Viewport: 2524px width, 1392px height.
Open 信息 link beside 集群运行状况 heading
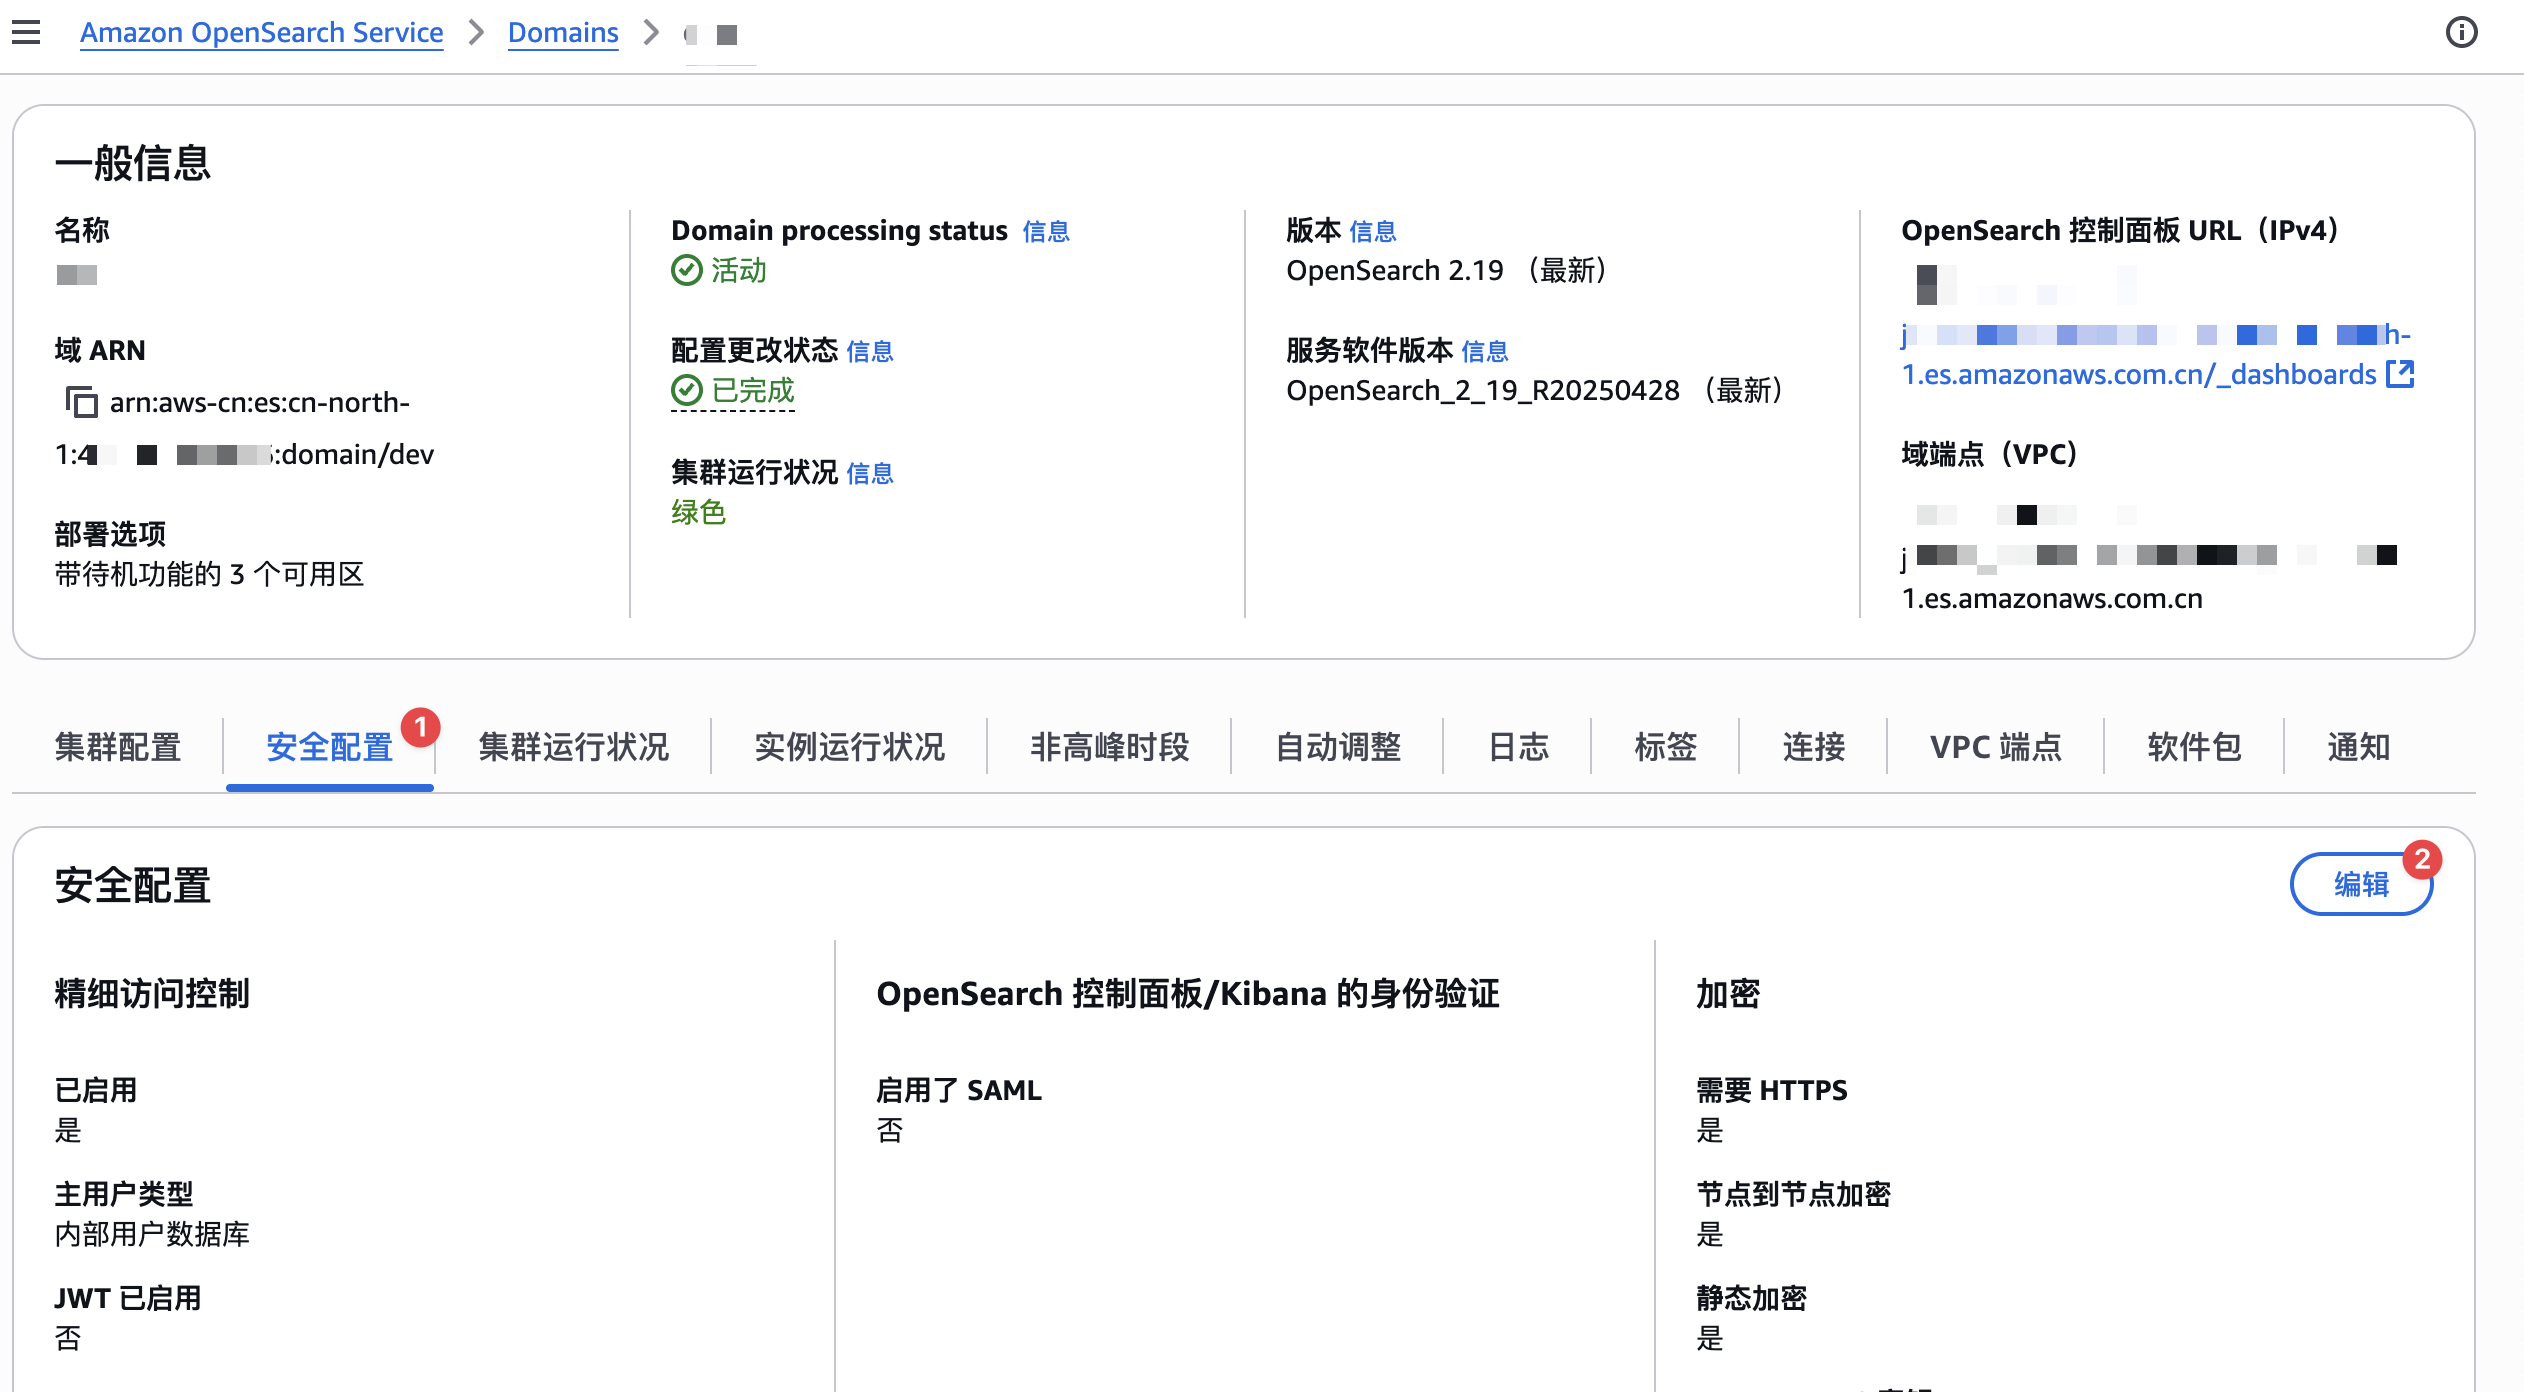(869, 473)
